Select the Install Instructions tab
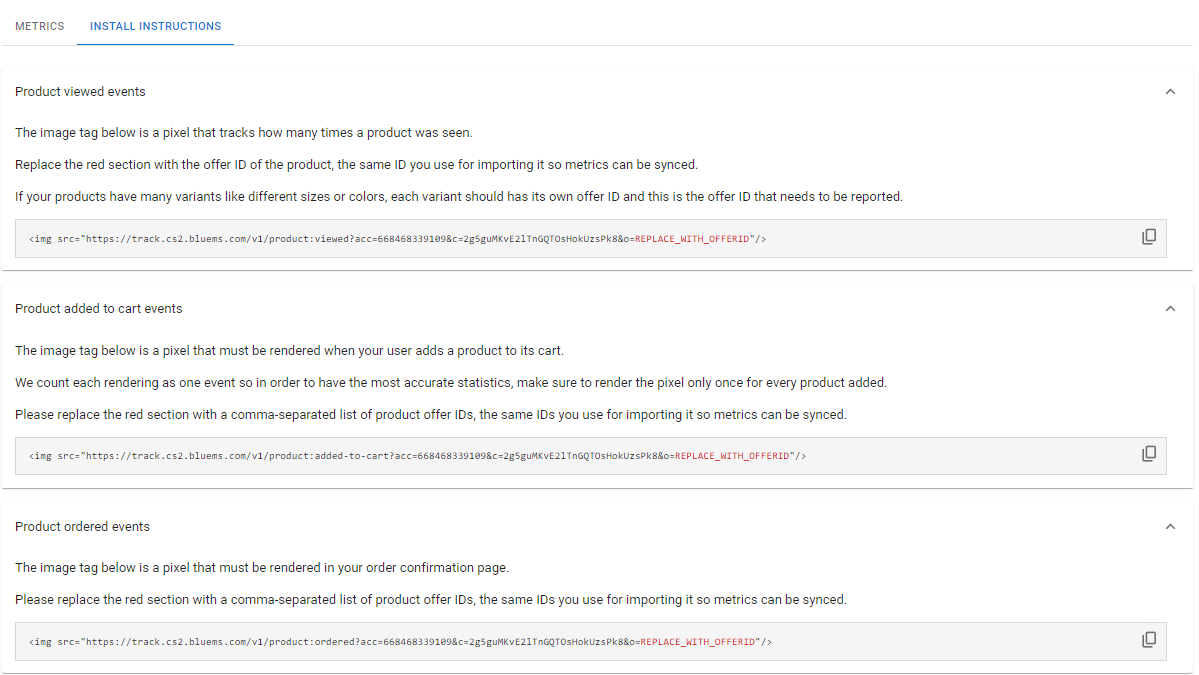 (155, 26)
